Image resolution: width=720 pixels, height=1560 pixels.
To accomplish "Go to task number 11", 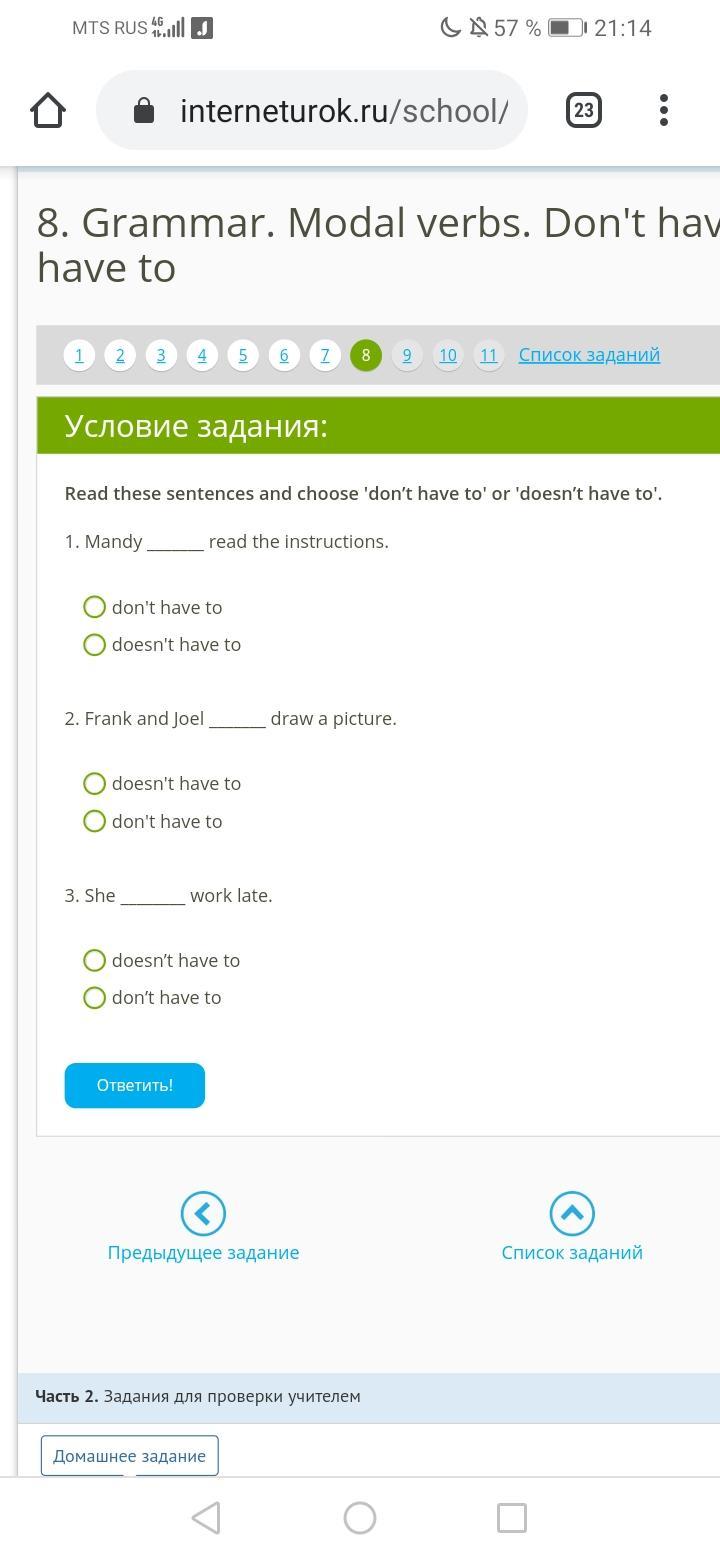I will pyautogui.click(x=488, y=355).
